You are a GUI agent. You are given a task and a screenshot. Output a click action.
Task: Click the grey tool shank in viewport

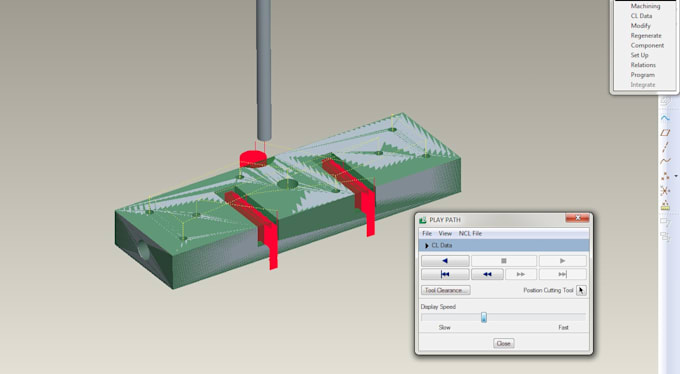[x=264, y=69]
